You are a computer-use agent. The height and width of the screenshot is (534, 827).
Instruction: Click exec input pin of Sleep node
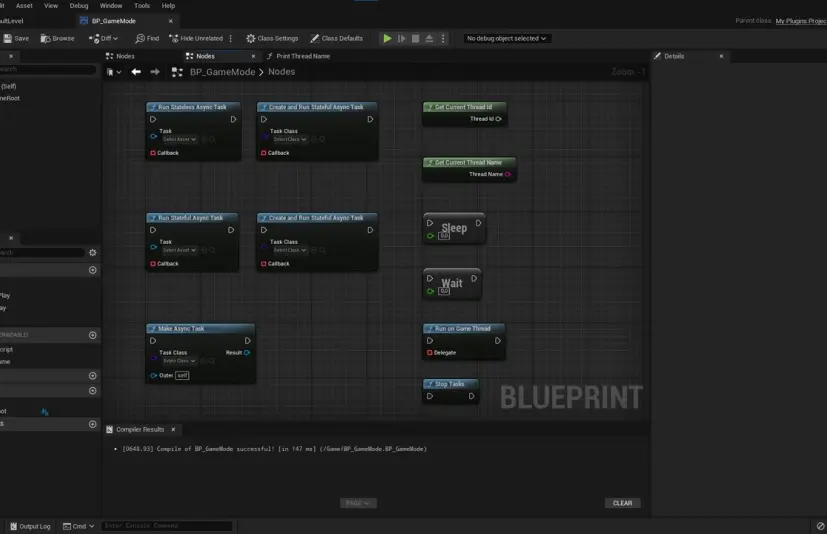430,223
